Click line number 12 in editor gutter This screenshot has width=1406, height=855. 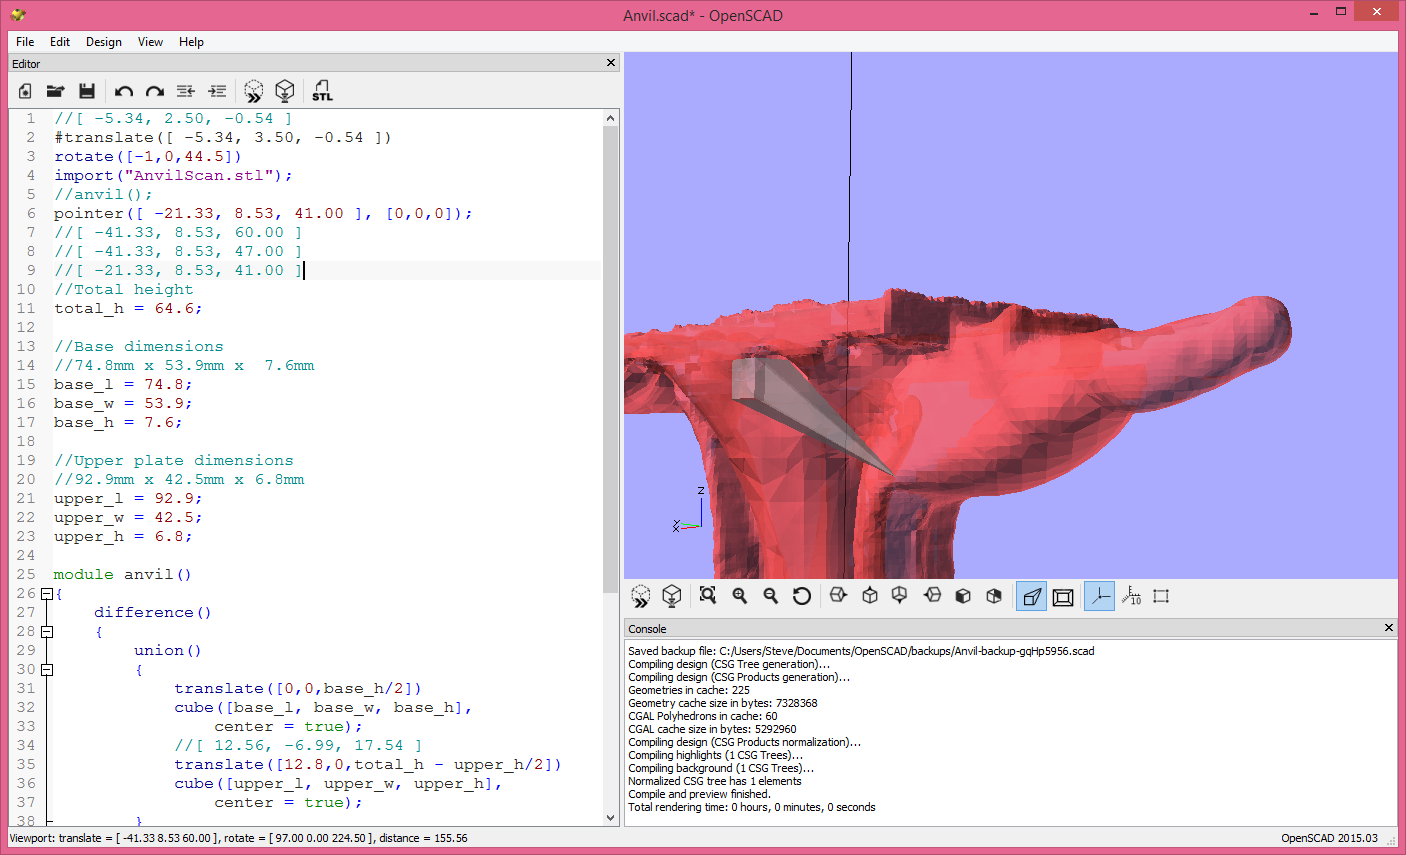click(26, 327)
